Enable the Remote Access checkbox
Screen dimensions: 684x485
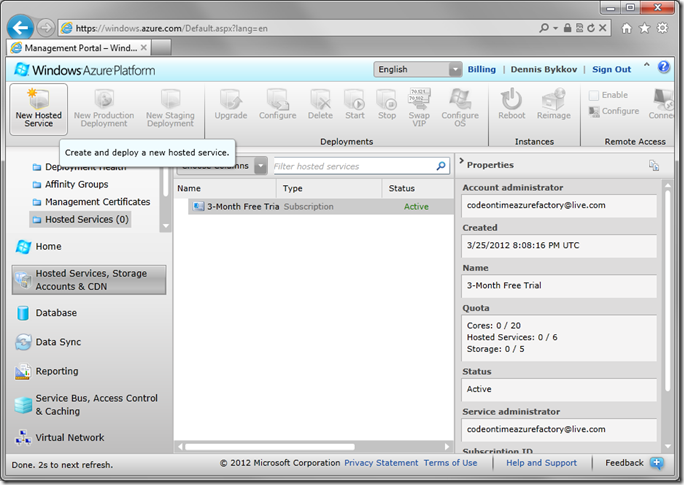[x=593, y=95]
